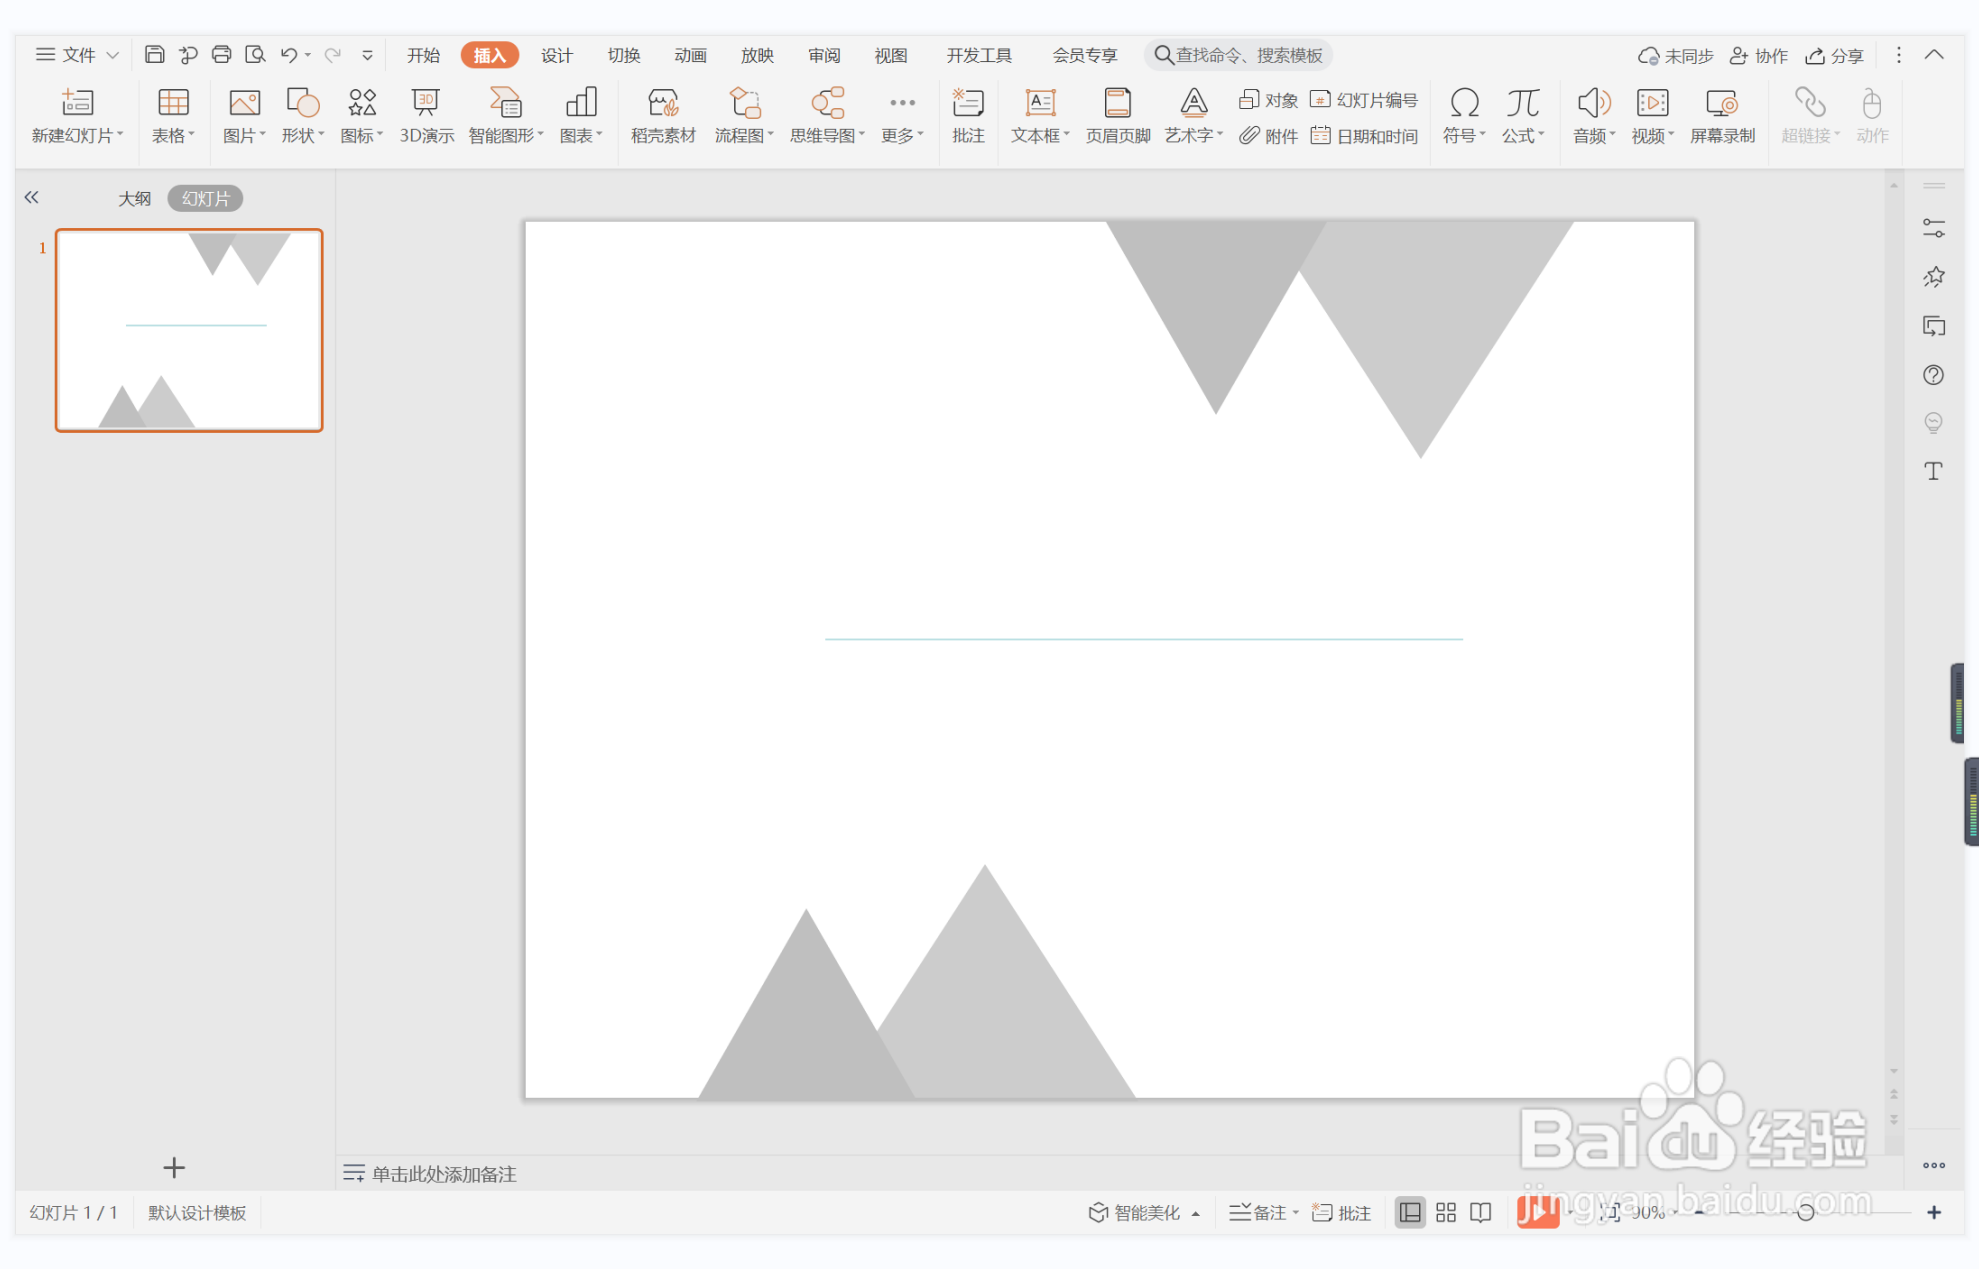Click the 3D presentation icon
The height and width of the screenshot is (1269, 1979).
(426, 116)
